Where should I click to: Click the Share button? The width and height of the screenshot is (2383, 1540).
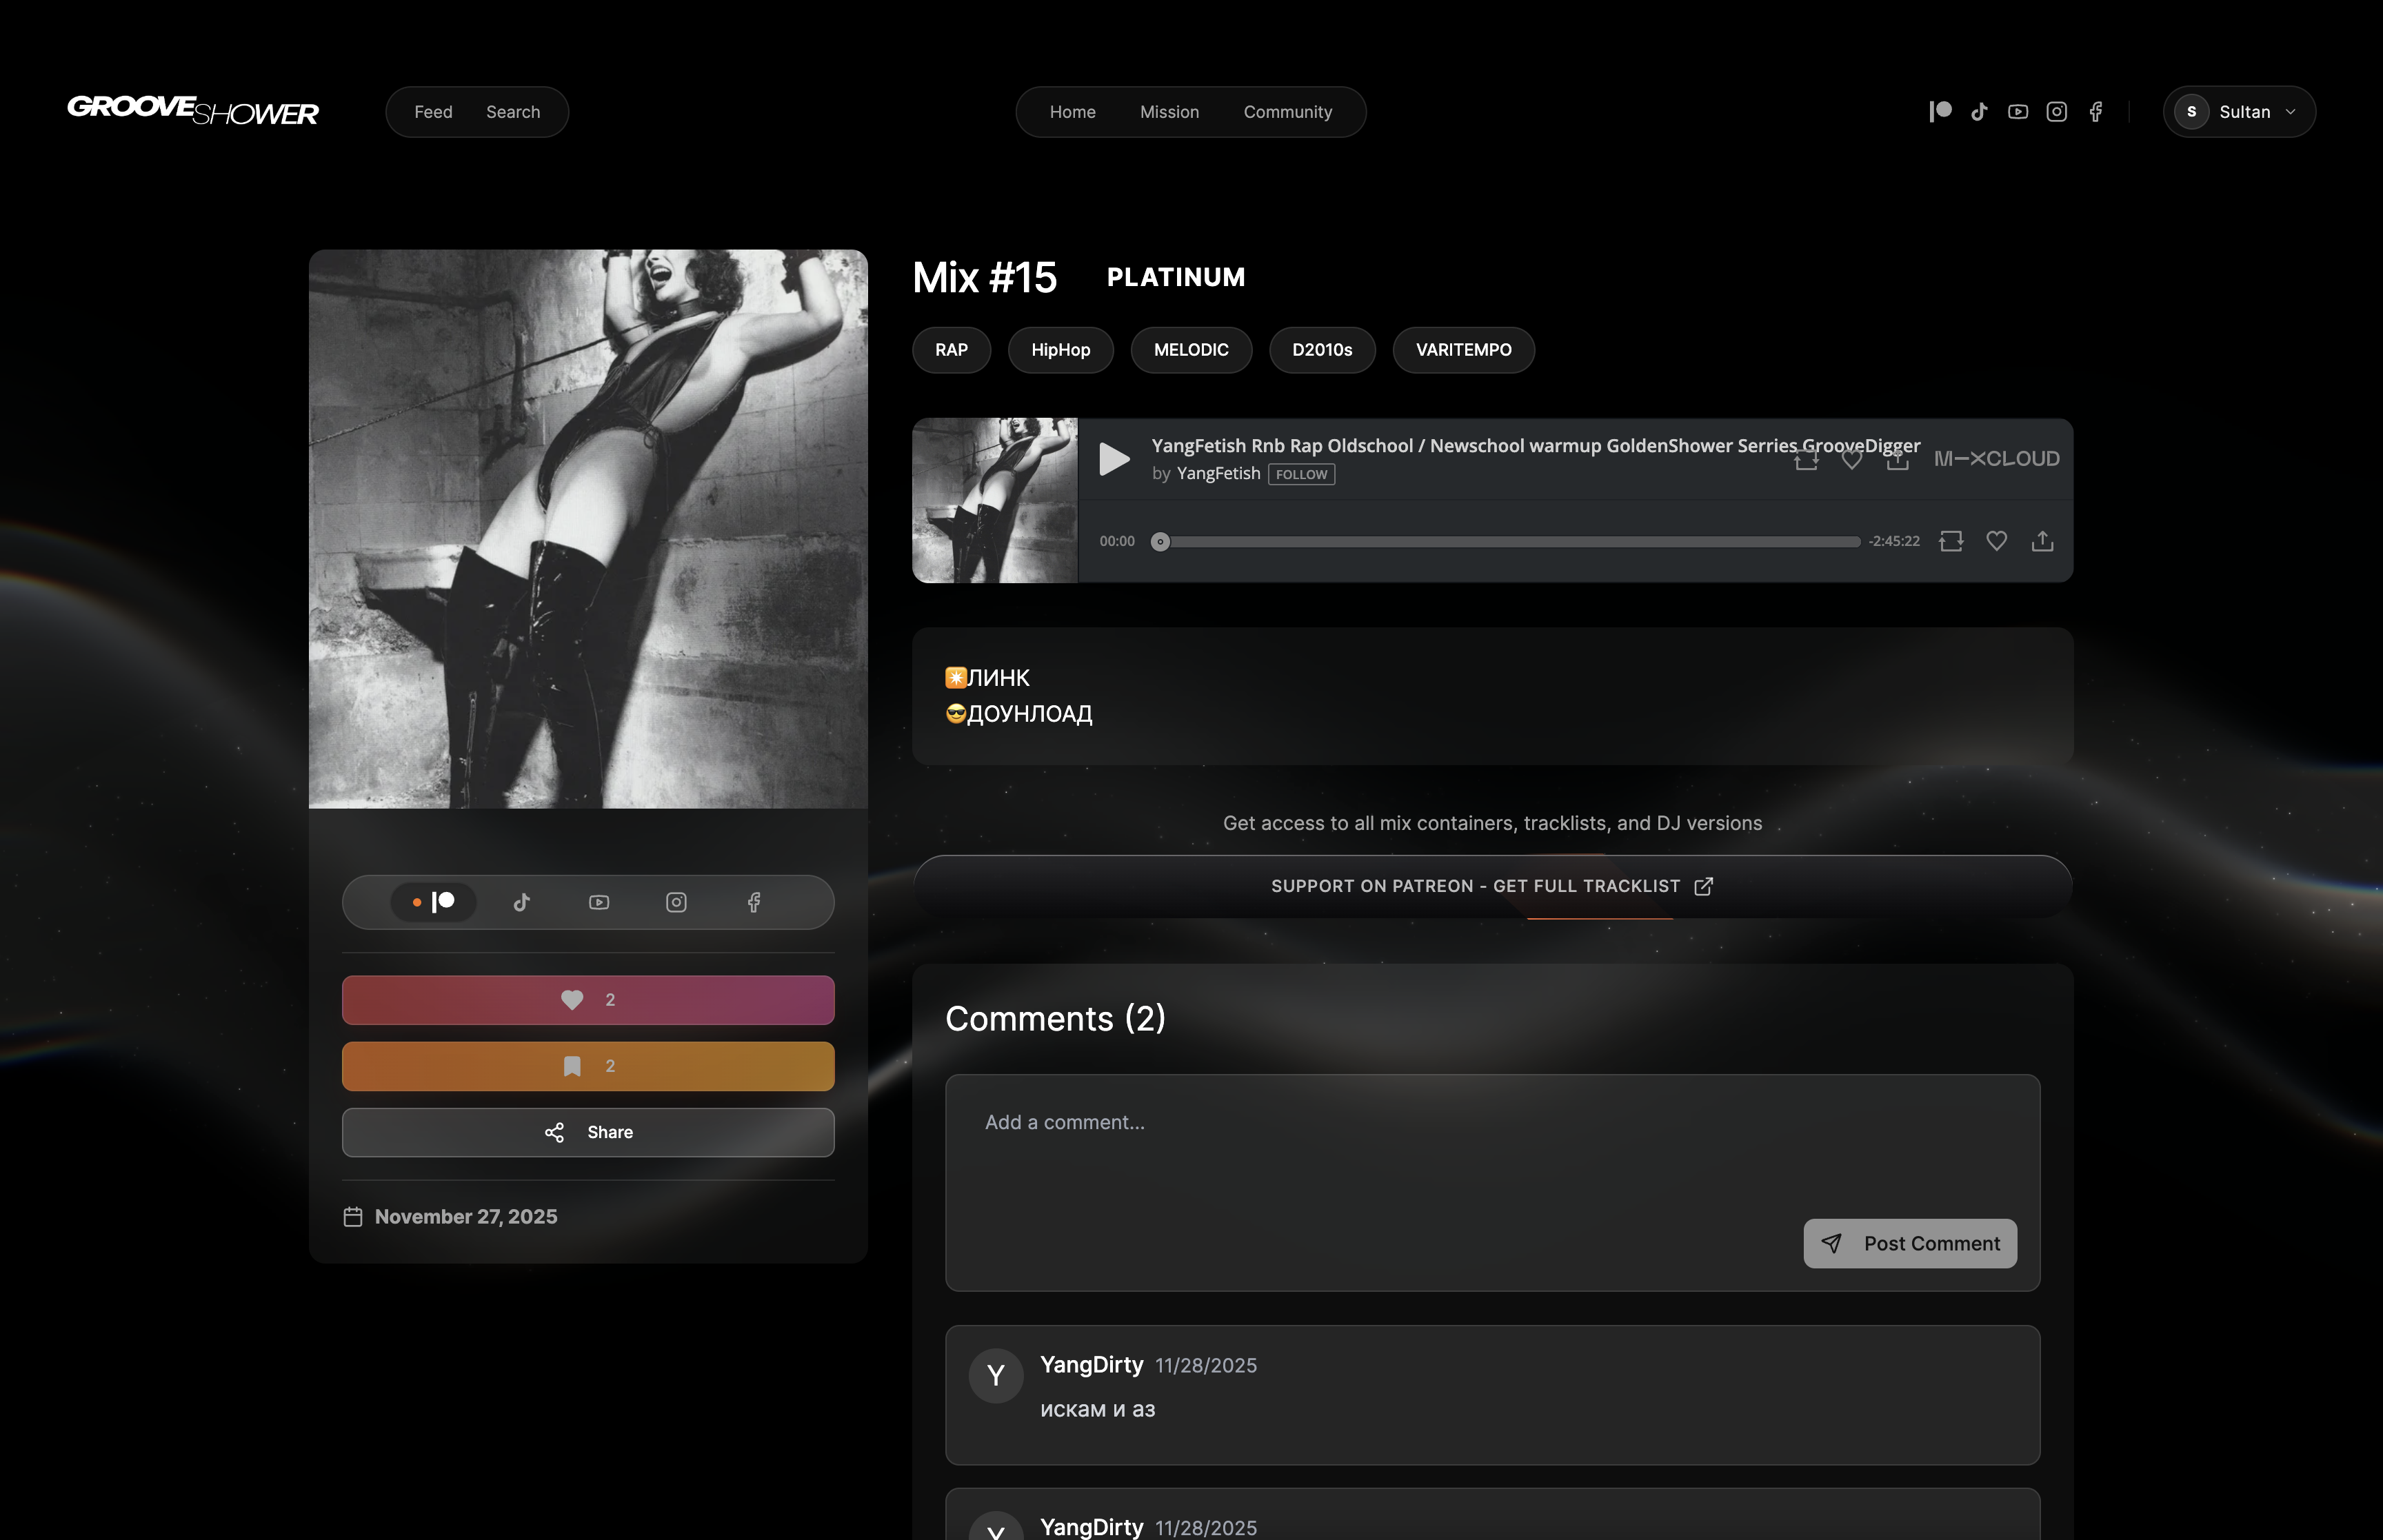coord(588,1132)
